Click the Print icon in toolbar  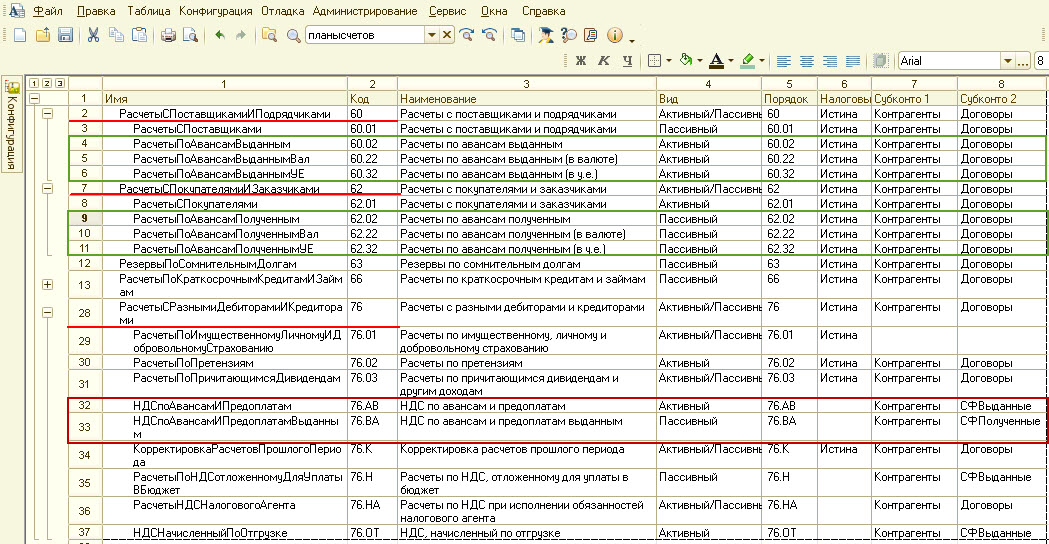(x=168, y=35)
